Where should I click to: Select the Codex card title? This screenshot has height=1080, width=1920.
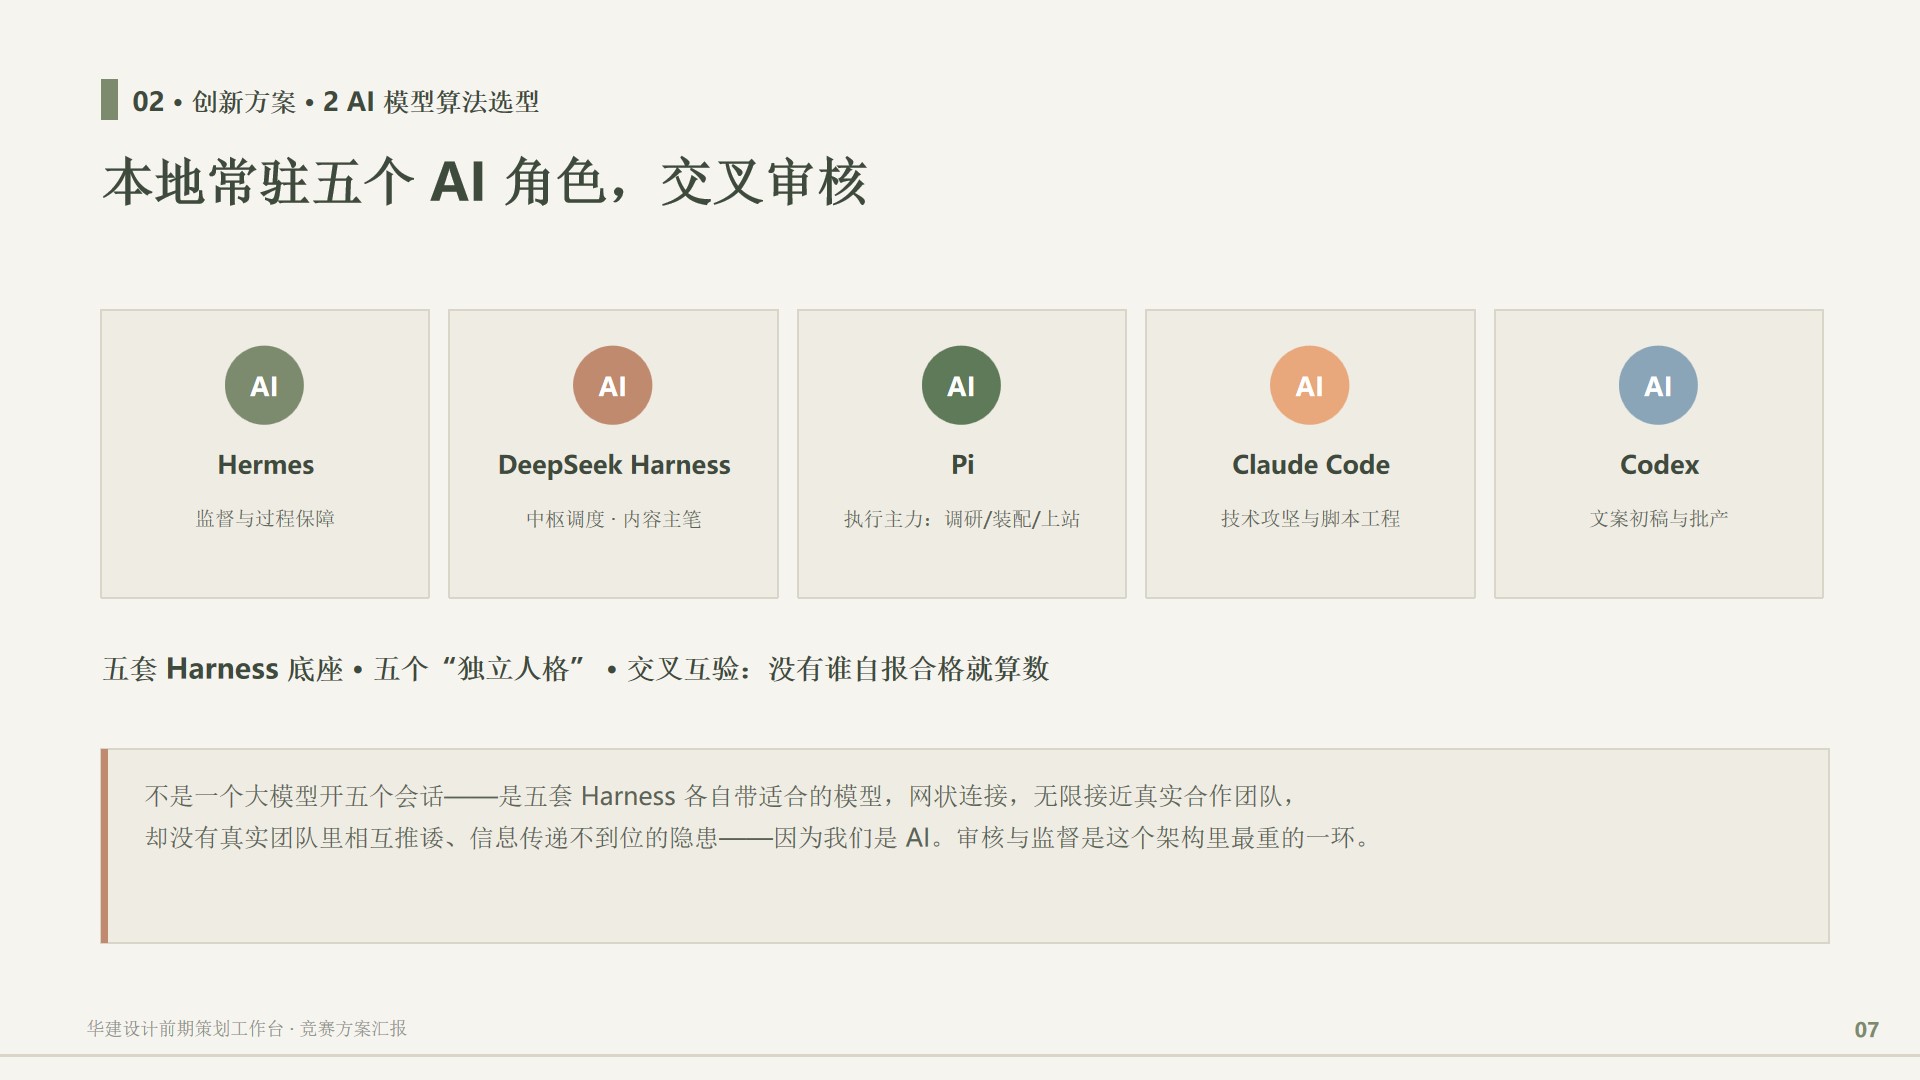point(1659,465)
